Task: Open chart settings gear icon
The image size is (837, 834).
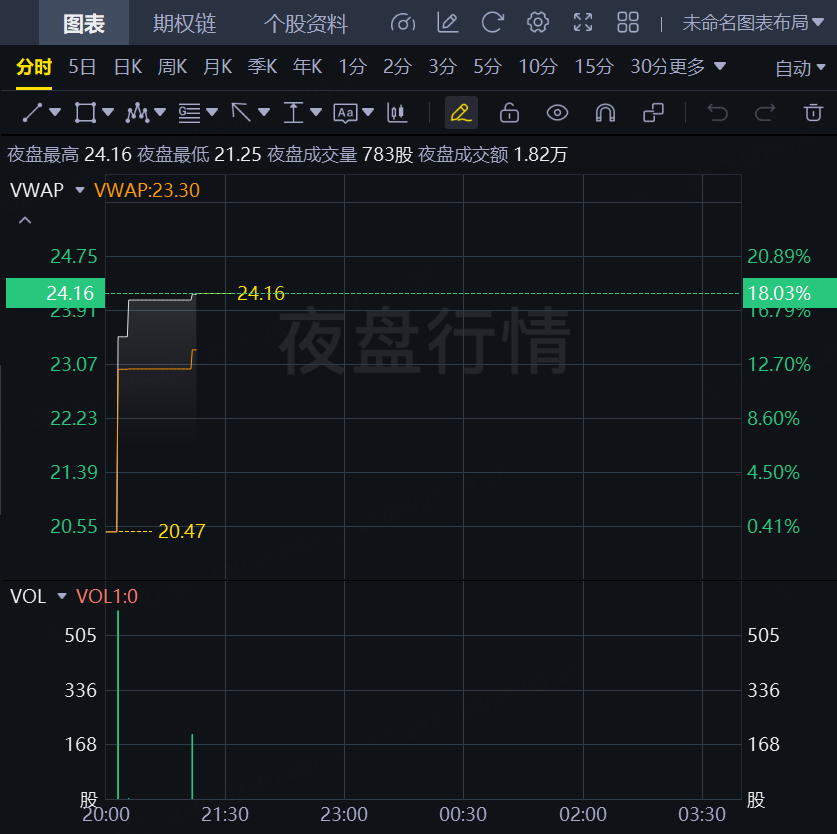Action: (x=538, y=22)
